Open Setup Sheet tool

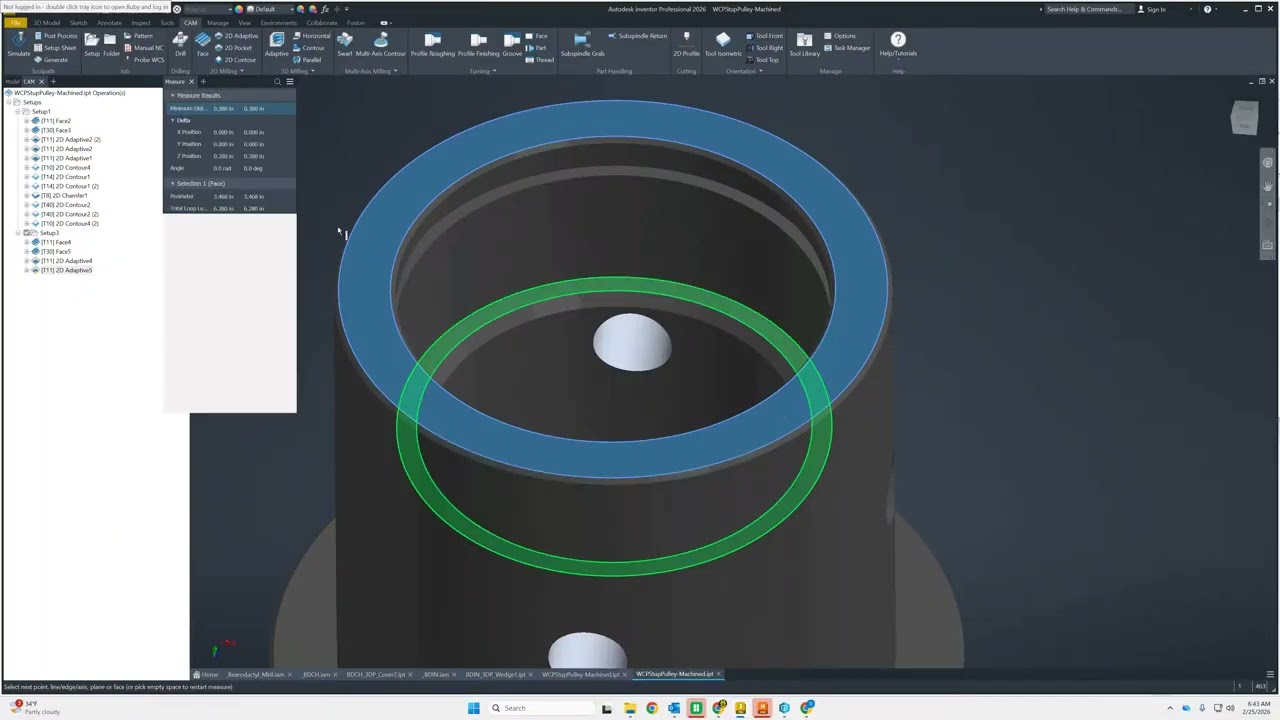[55, 48]
